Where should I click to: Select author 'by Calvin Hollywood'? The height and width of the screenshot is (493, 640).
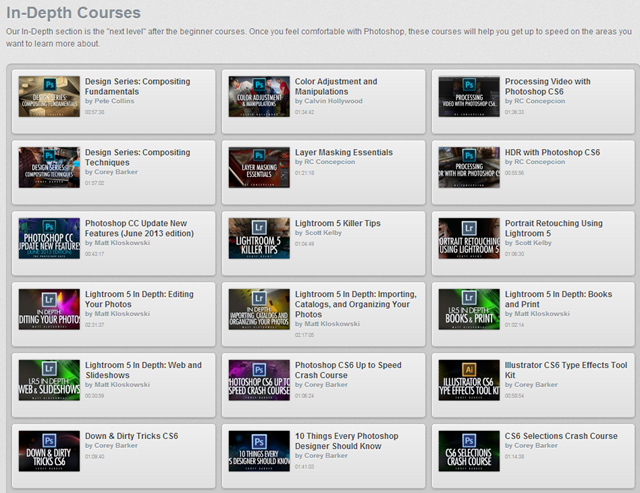[x=329, y=101]
